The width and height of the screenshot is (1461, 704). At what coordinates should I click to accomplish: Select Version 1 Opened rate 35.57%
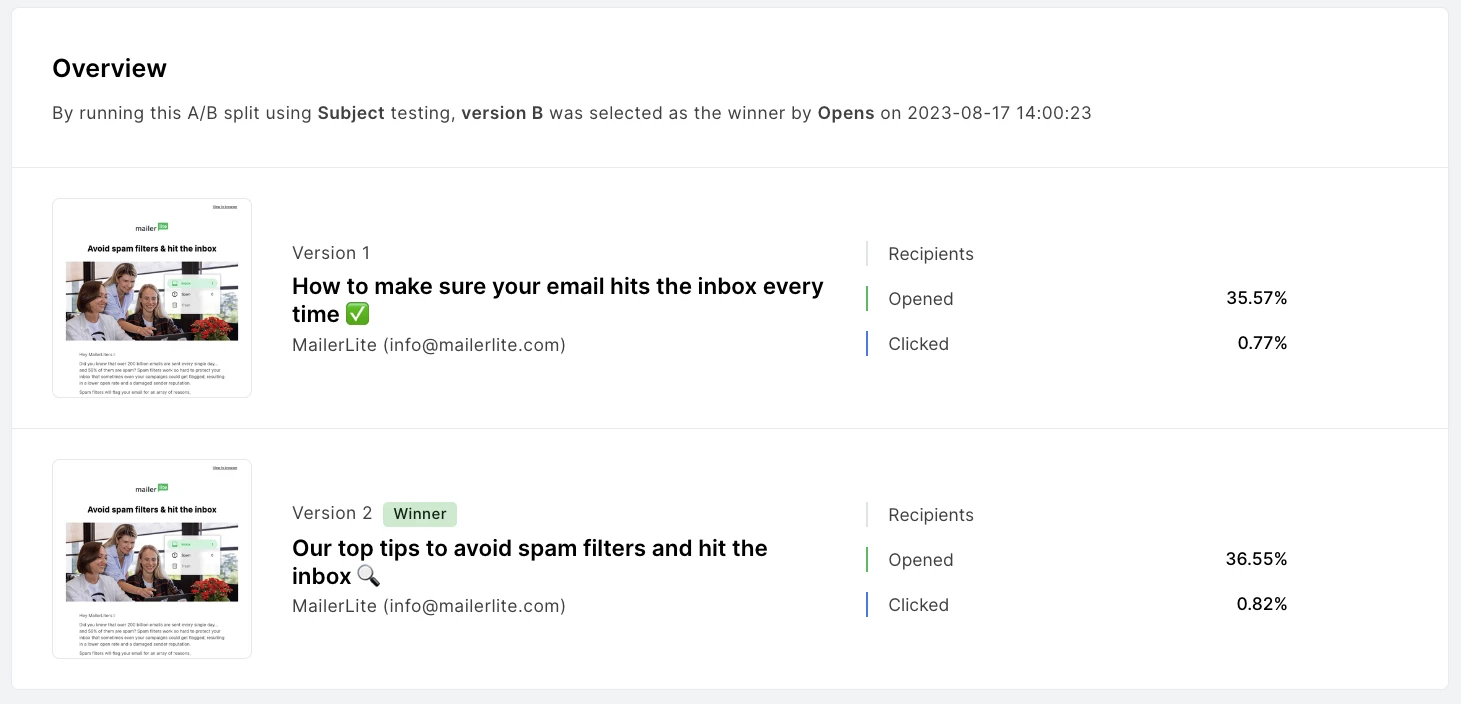(x=1256, y=298)
